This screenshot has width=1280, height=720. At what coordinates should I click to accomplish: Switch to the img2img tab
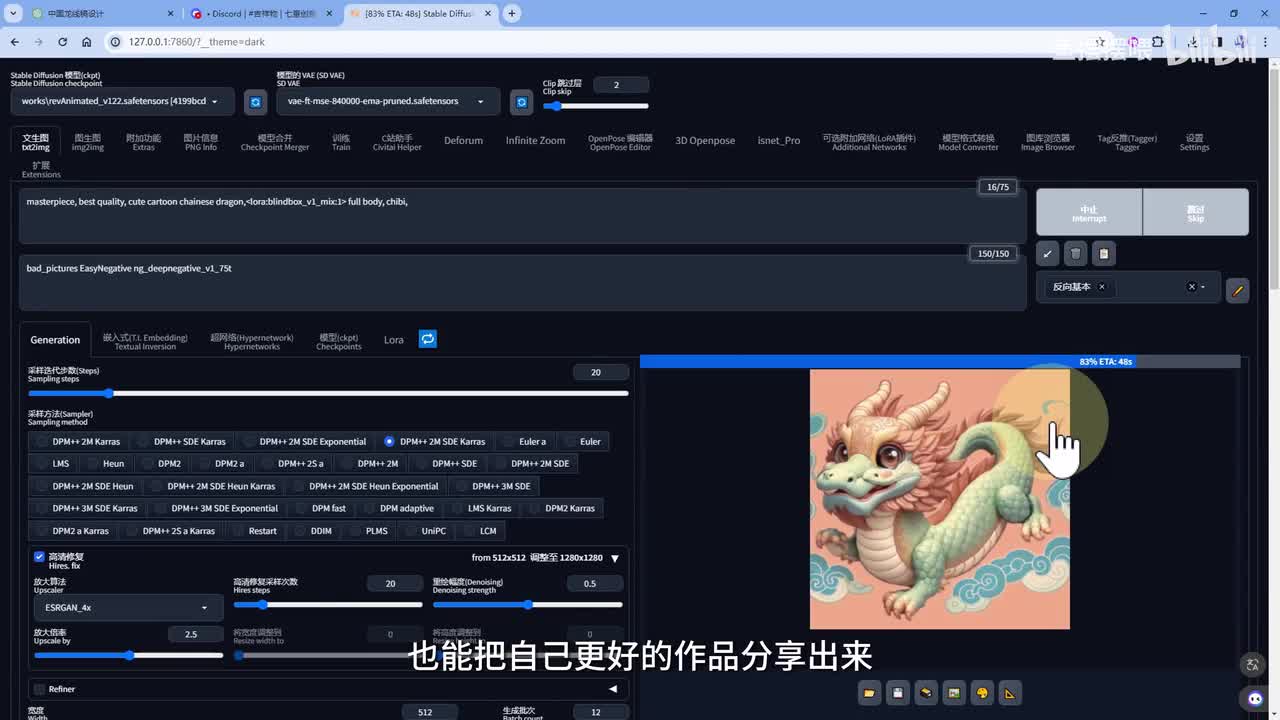pyautogui.click(x=87, y=142)
